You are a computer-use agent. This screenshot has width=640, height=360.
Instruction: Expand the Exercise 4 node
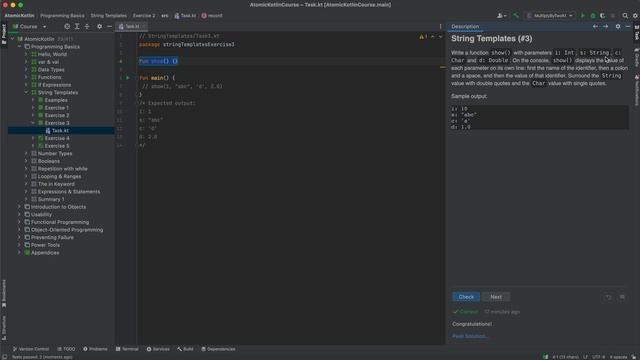(33, 138)
